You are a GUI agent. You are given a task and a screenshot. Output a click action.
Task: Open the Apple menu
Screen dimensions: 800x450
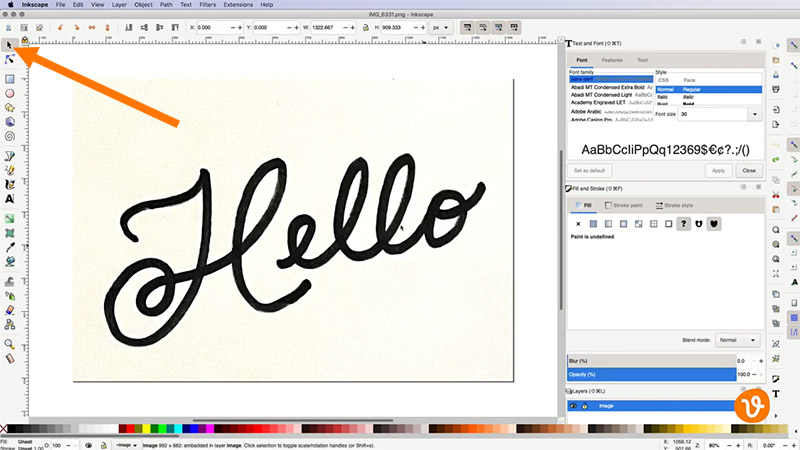click(x=11, y=5)
